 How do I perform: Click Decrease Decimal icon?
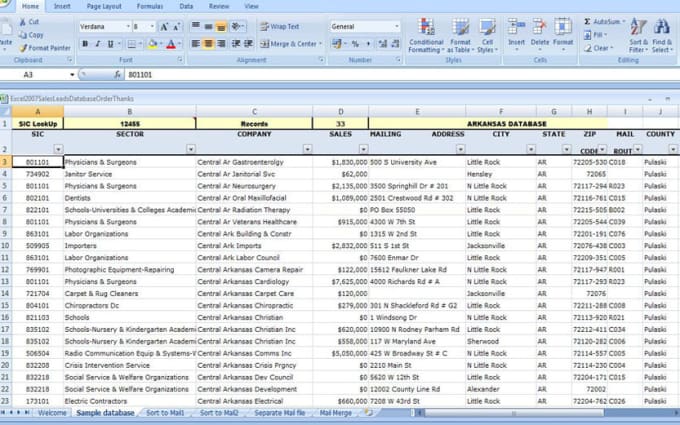[395, 44]
